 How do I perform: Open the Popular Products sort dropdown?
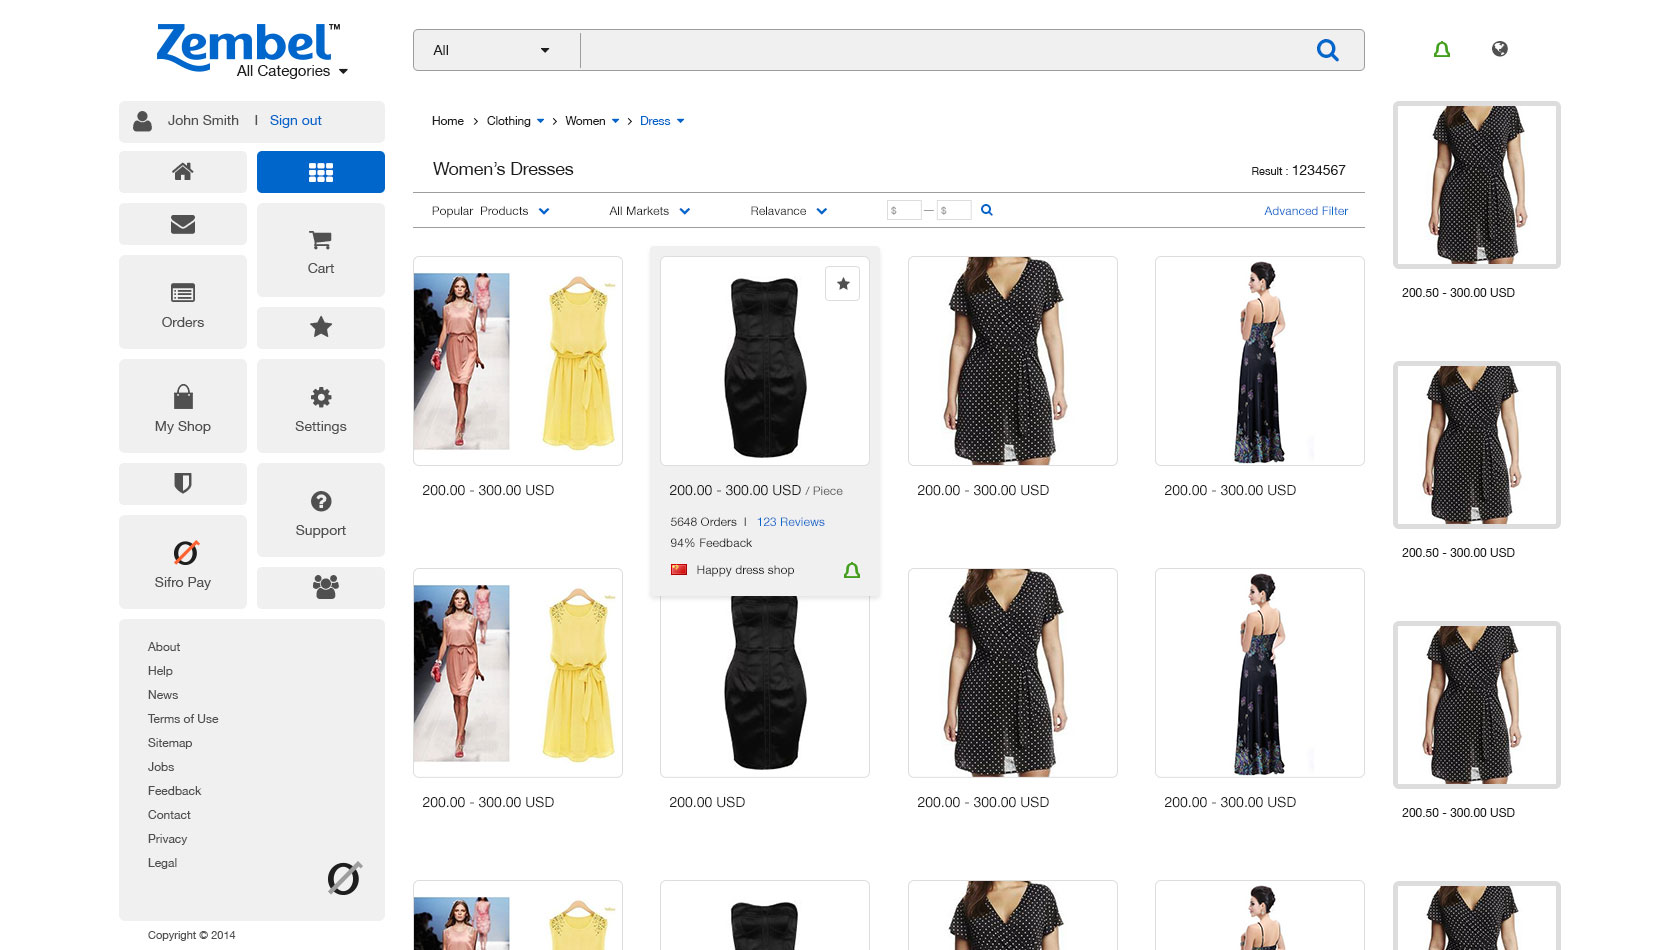(x=490, y=211)
